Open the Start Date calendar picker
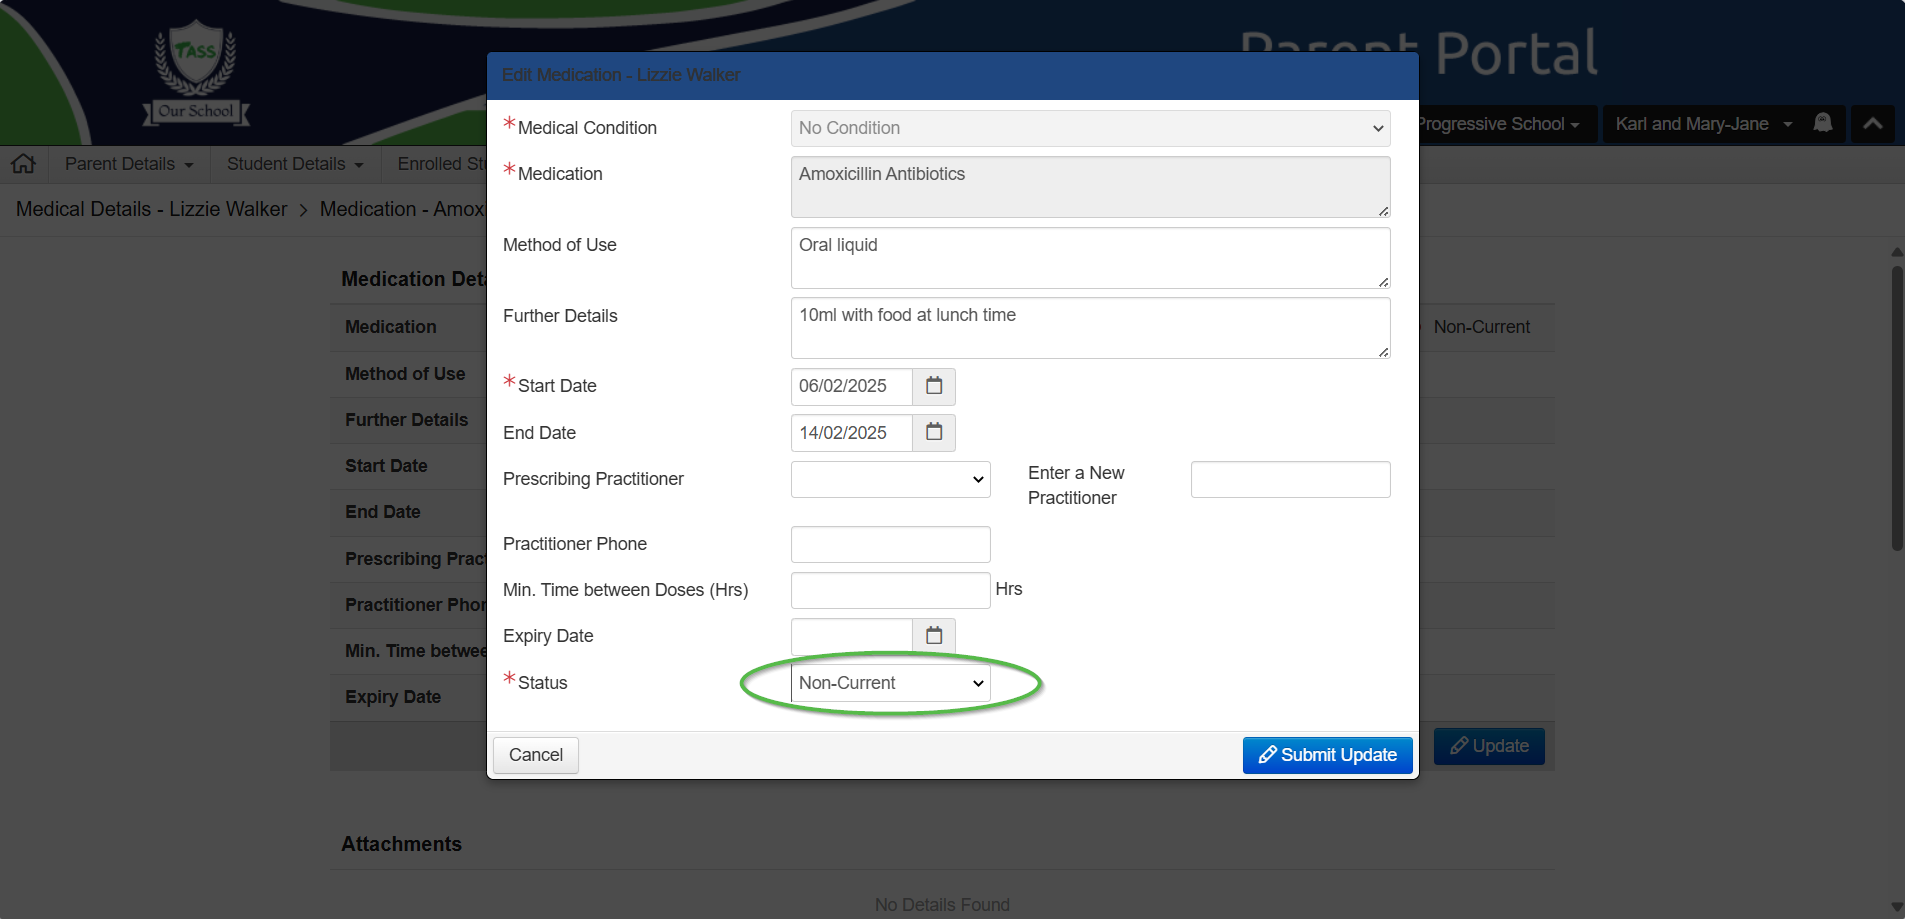Screen dimensions: 1905x919 934,386
